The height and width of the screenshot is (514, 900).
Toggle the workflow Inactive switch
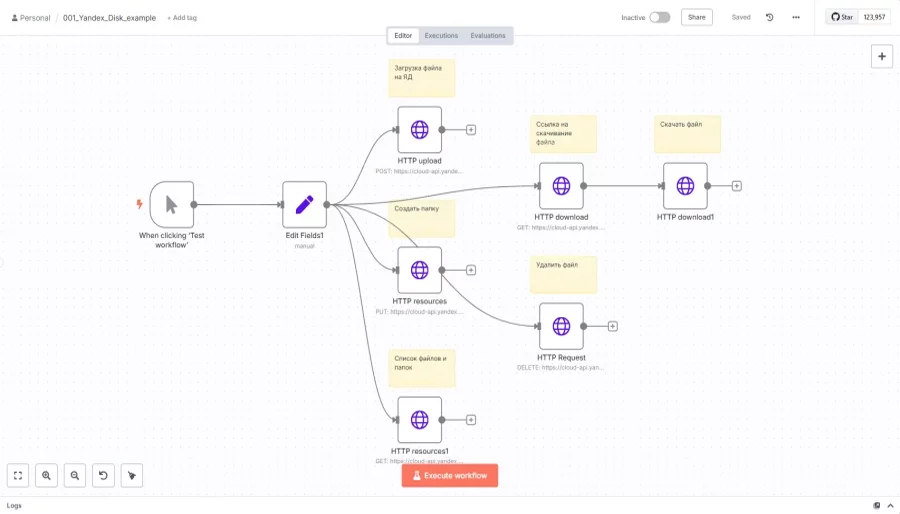pos(659,17)
